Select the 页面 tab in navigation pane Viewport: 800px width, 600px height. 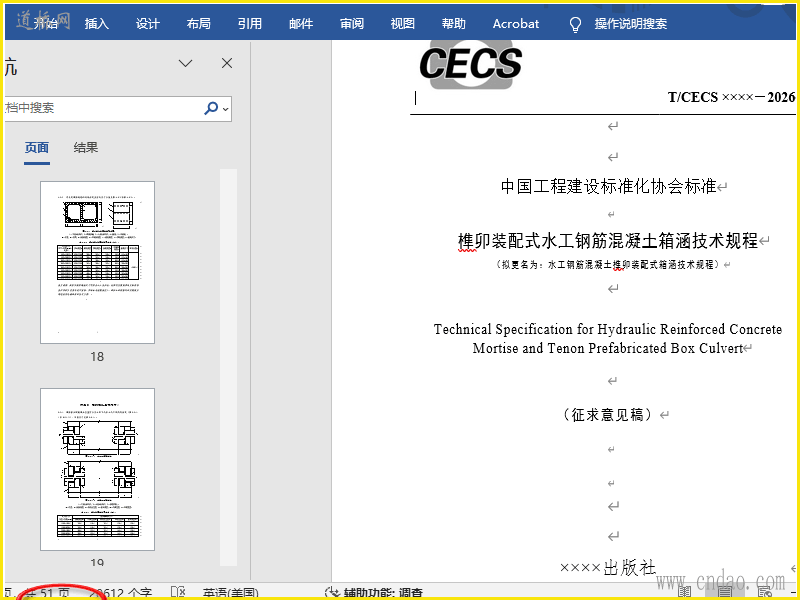click(37, 148)
